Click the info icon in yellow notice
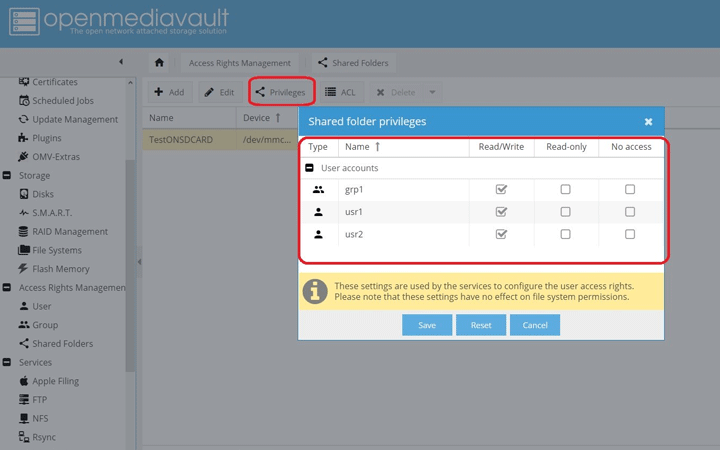Viewport: 720px width, 450px height. [315, 292]
